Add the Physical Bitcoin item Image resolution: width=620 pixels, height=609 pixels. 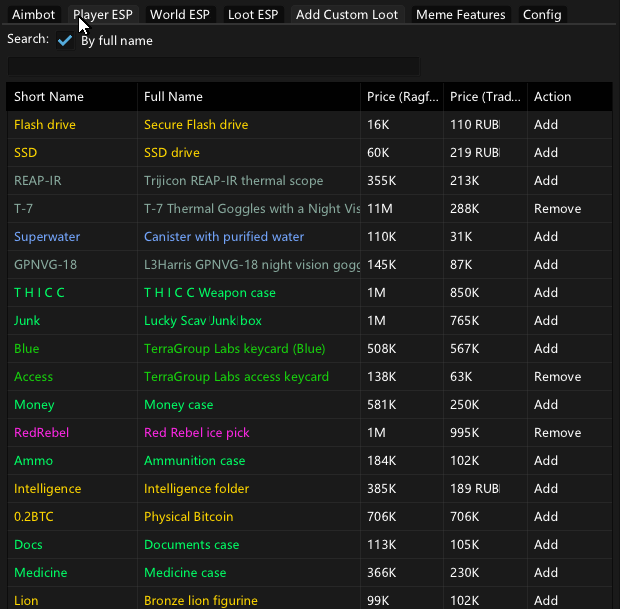[546, 517]
